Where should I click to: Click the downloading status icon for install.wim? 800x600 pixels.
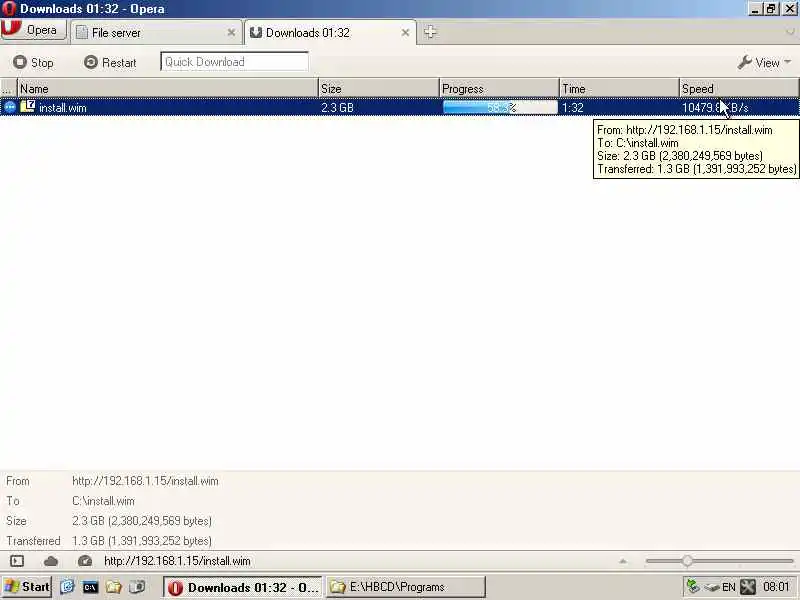pos(10,107)
